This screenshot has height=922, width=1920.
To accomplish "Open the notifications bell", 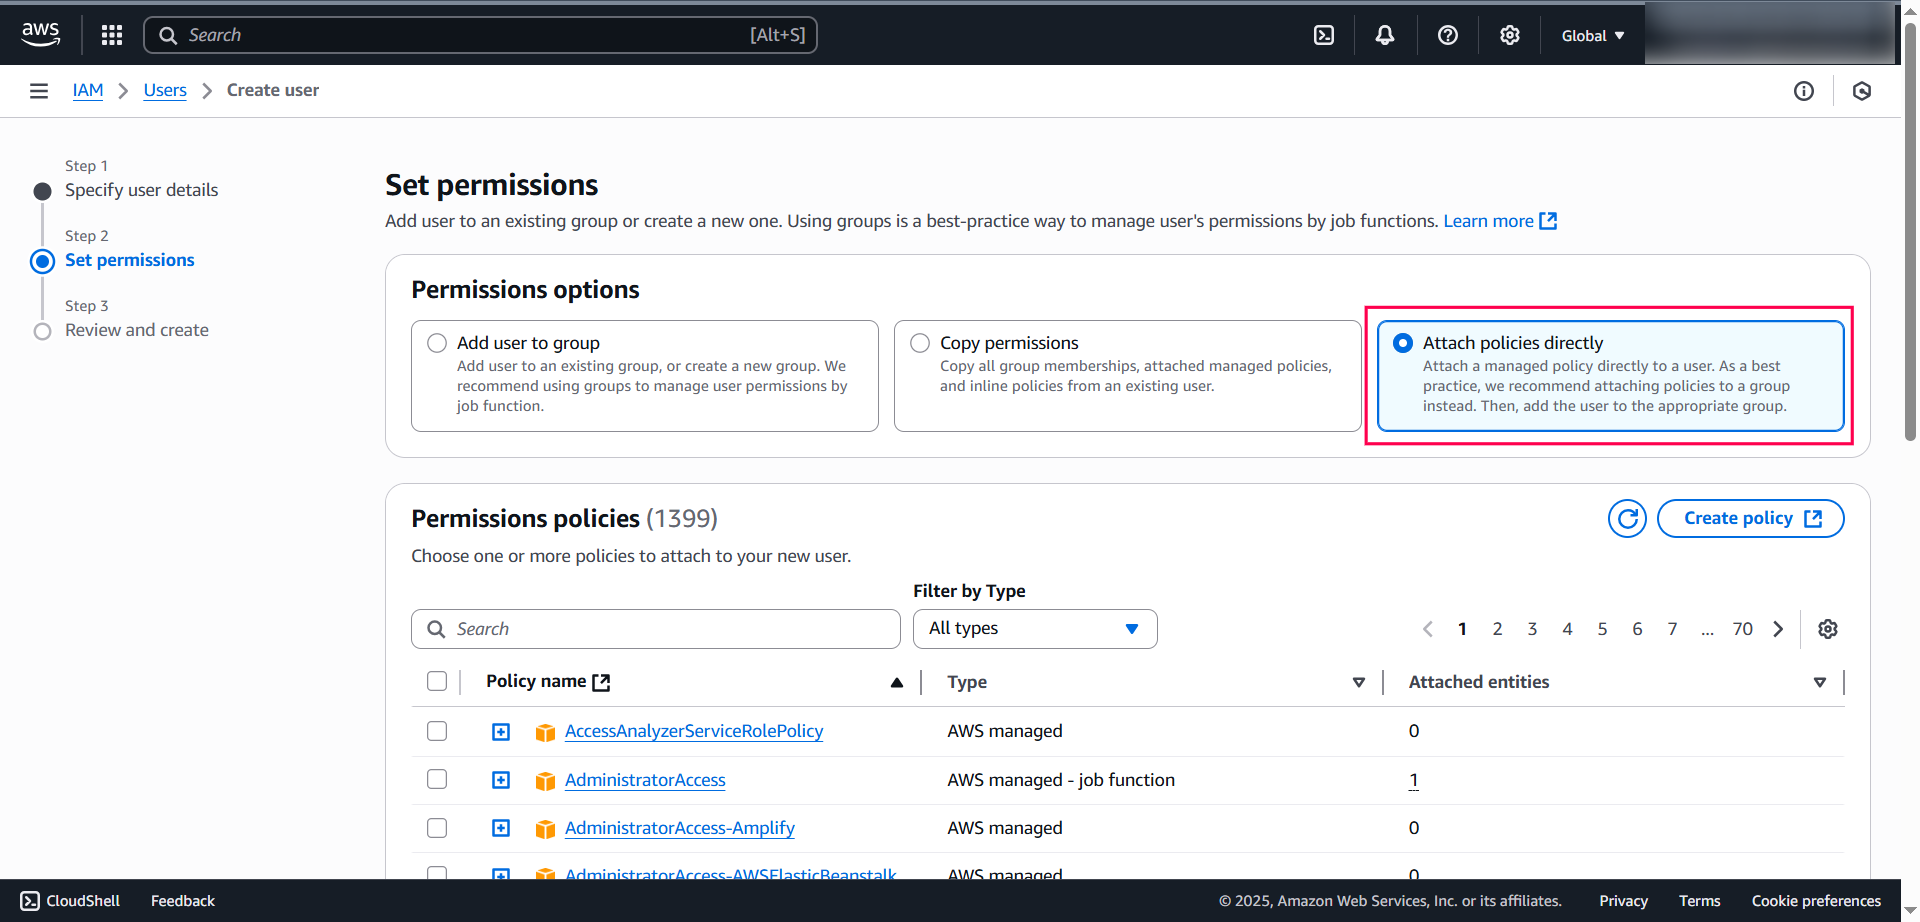I will pyautogui.click(x=1384, y=34).
